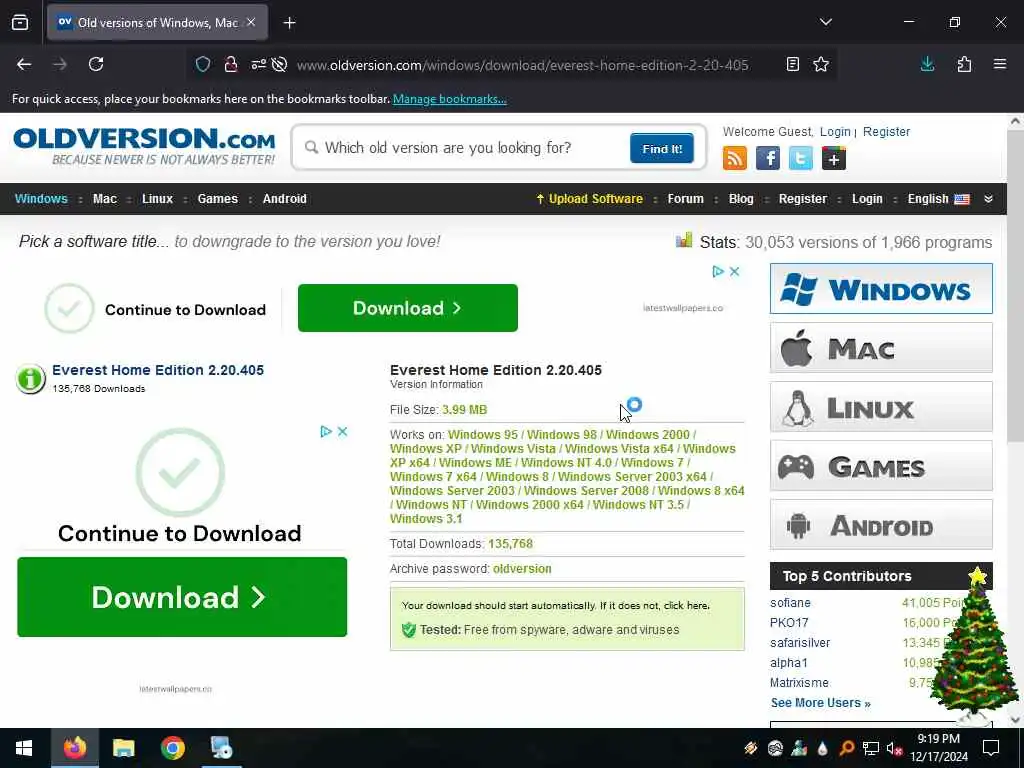Screen dimensions: 1024x768
Task: Select the Mac navigation menu item
Action: pos(104,199)
